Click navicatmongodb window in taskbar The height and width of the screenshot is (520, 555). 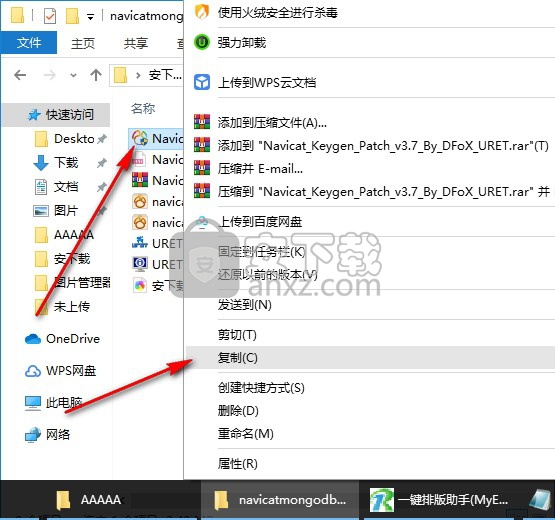coord(280,500)
